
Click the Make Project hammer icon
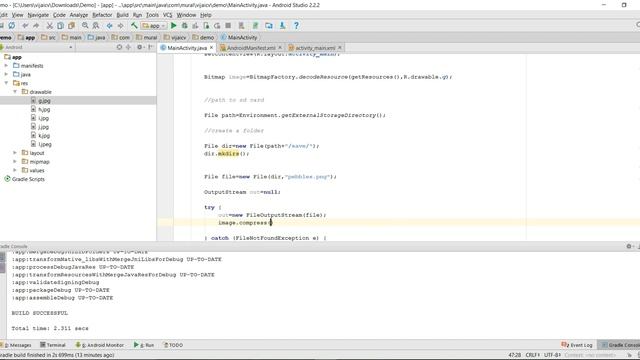[x=134, y=25]
